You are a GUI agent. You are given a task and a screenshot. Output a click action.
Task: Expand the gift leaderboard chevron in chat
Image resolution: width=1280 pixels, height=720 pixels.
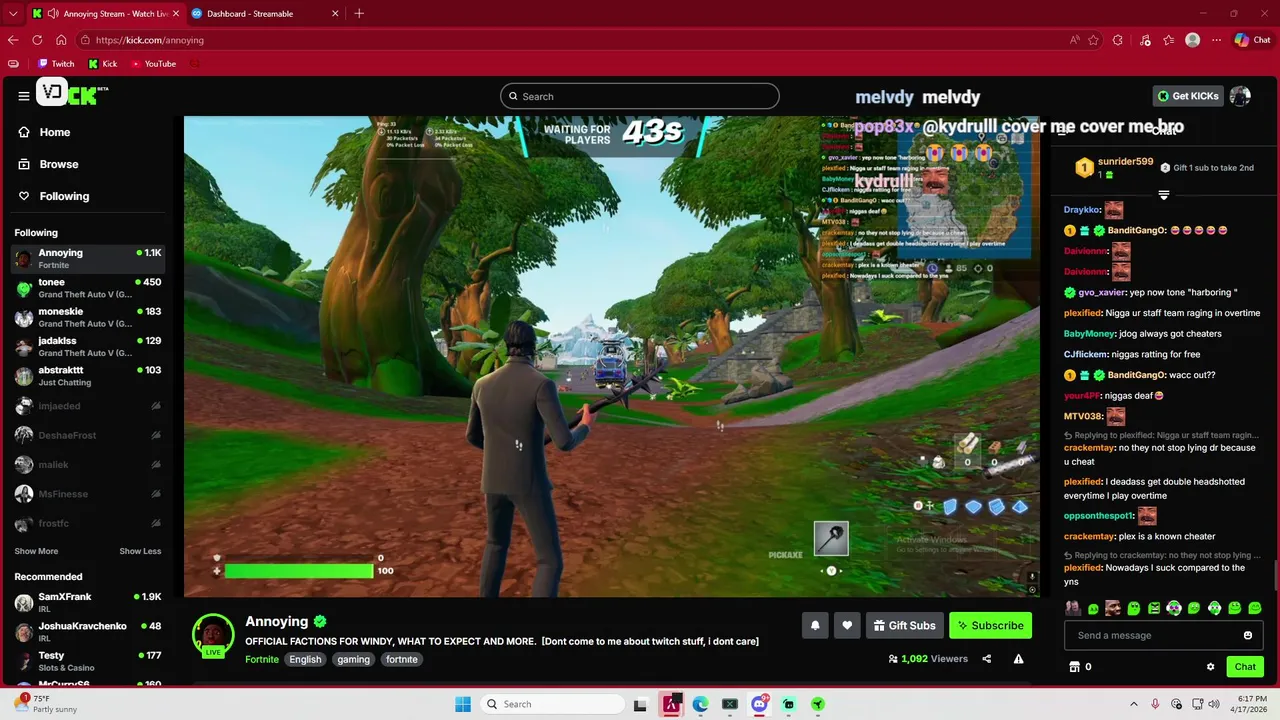point(1163,195)
